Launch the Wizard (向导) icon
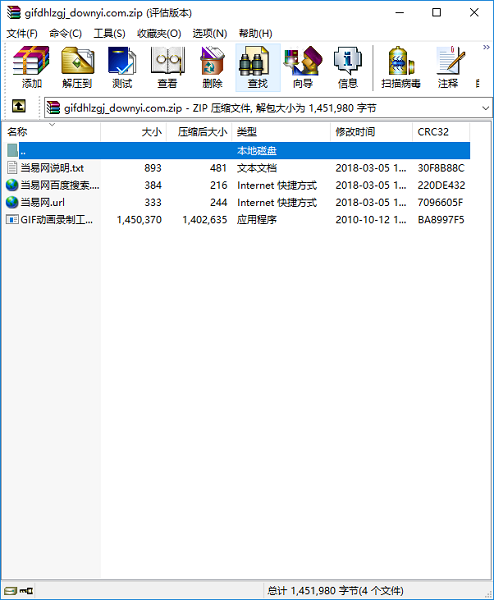This screenshot has width=494, height=600. [x=303, y=68]
